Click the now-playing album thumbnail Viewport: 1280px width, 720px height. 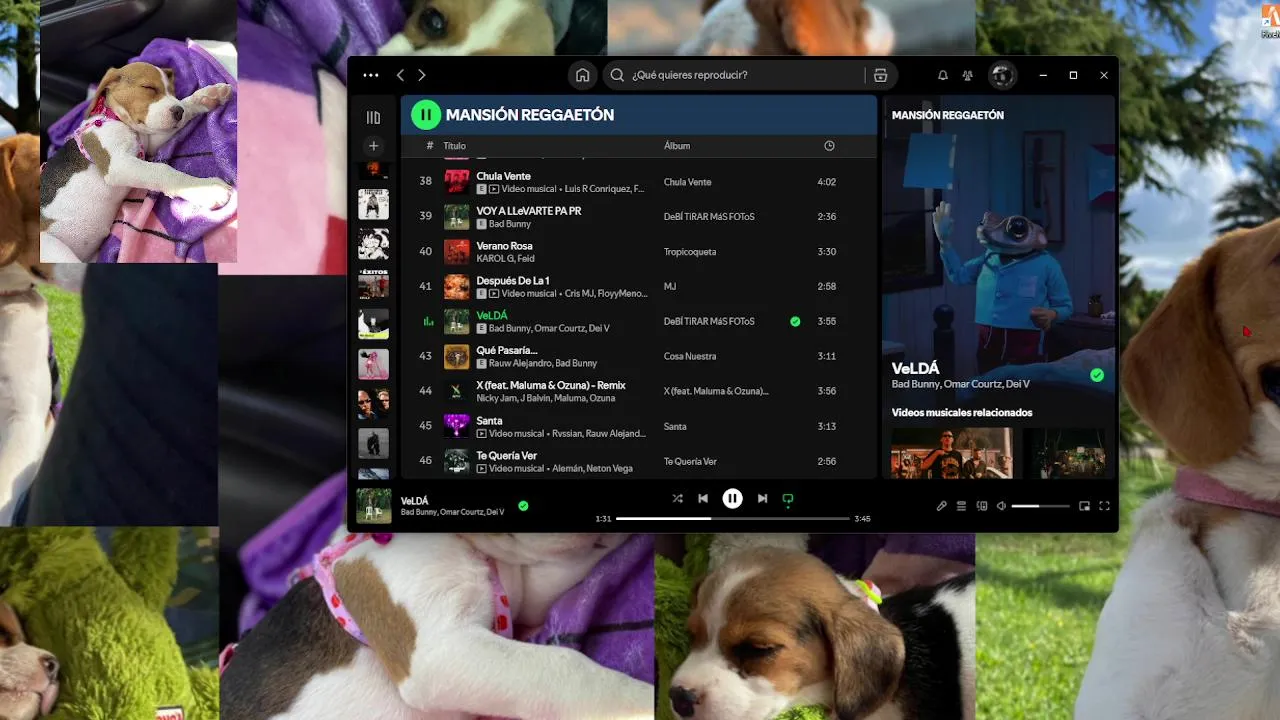click(374, 506)
